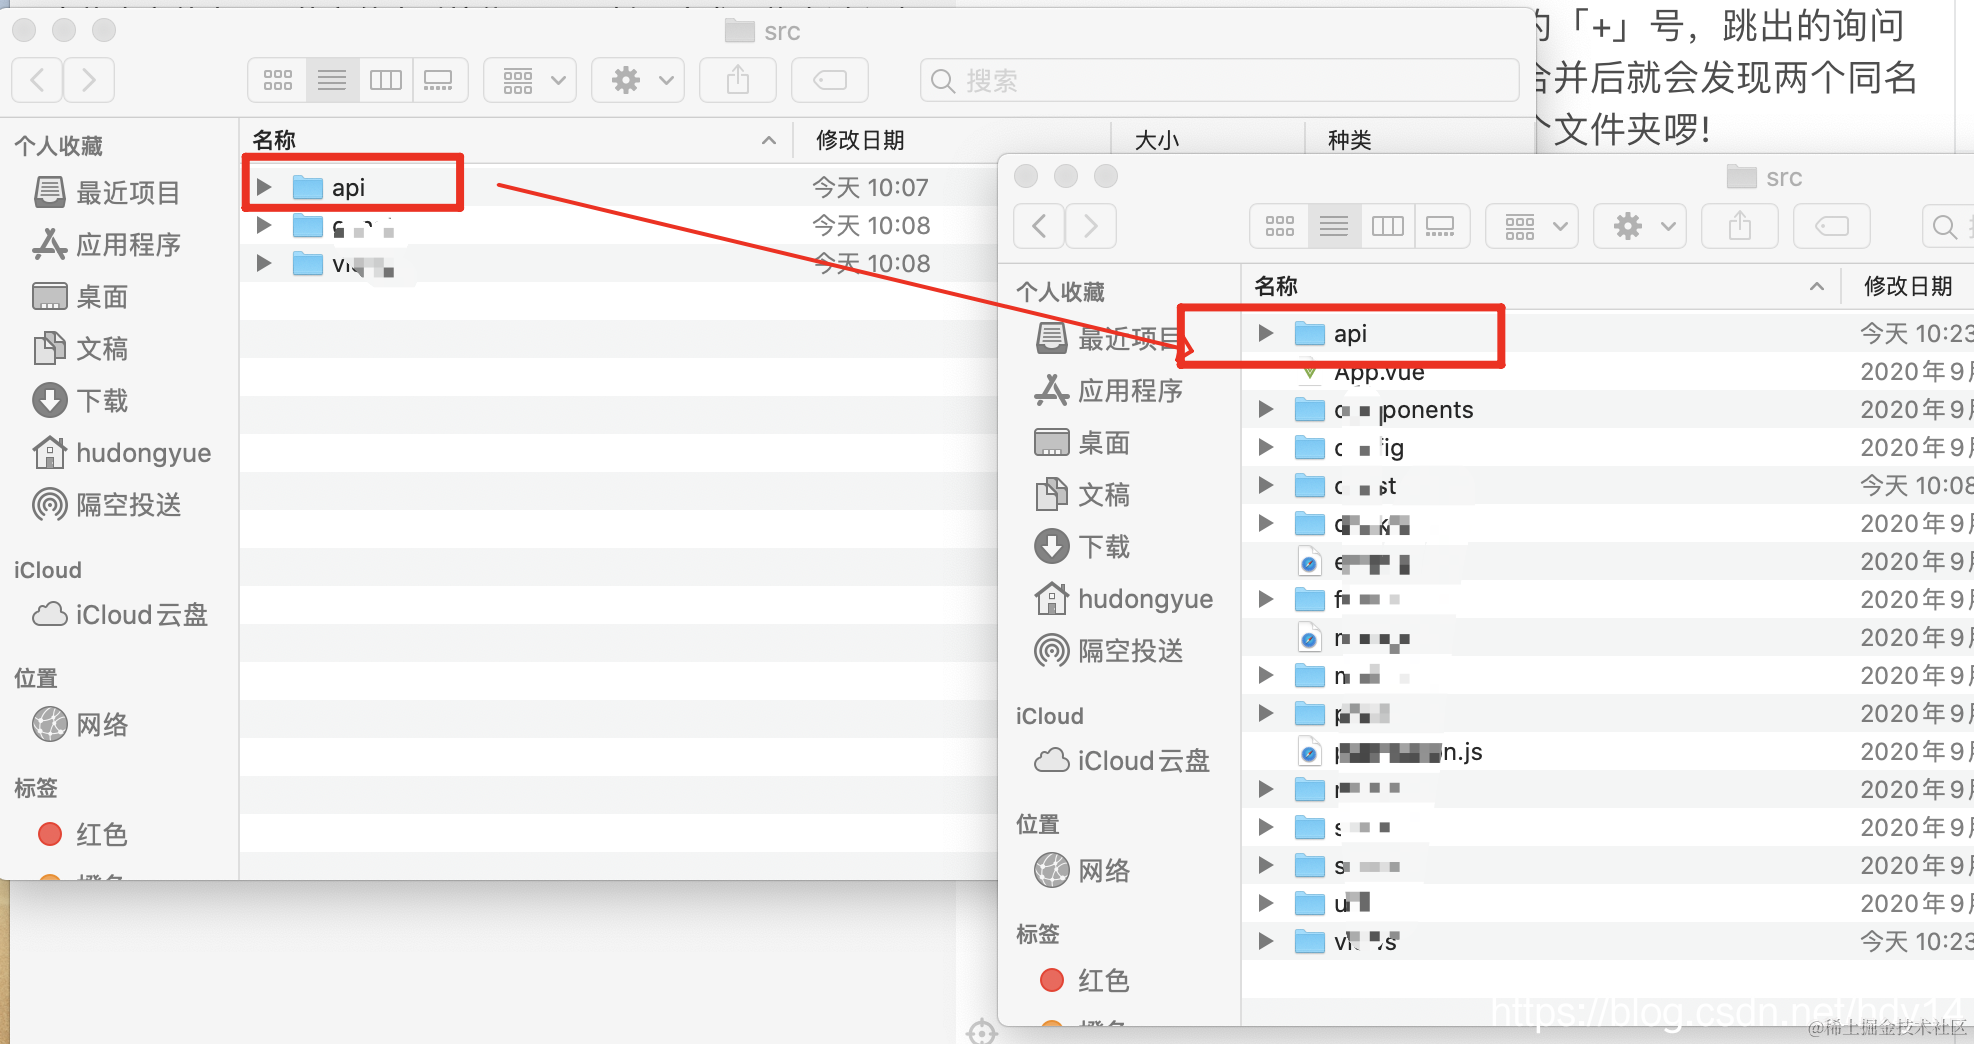Open 应用程序 in left Finder window sidebar

(107, 244)
